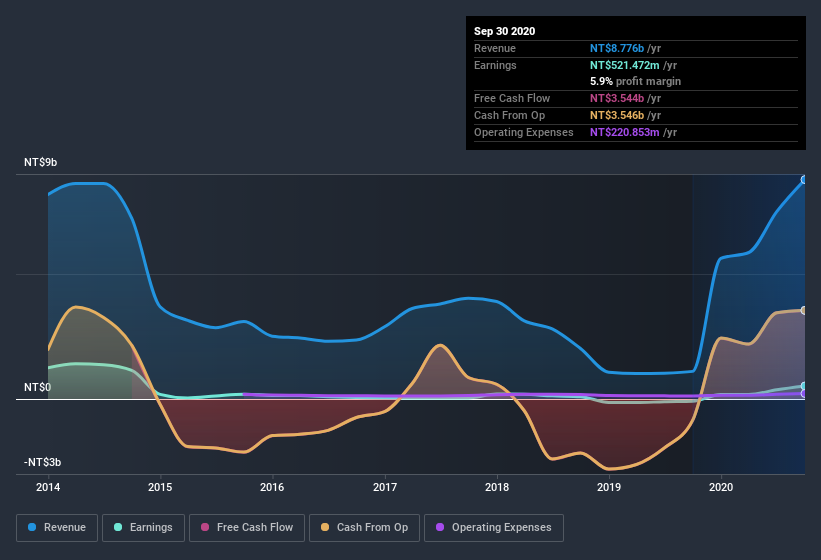This screenshot has height=560, width=821.
Task: Click the 2017 x-axis label
Action: point(385,487)
